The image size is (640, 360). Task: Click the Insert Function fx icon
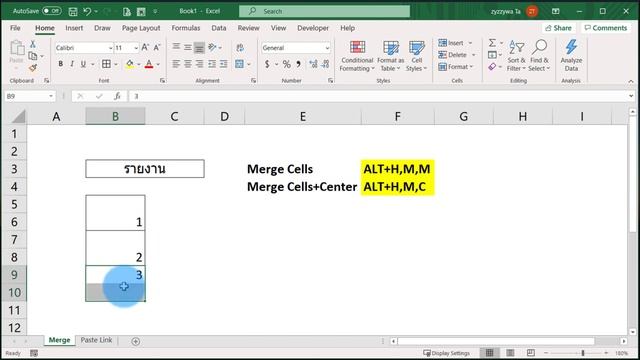(117, 96)
